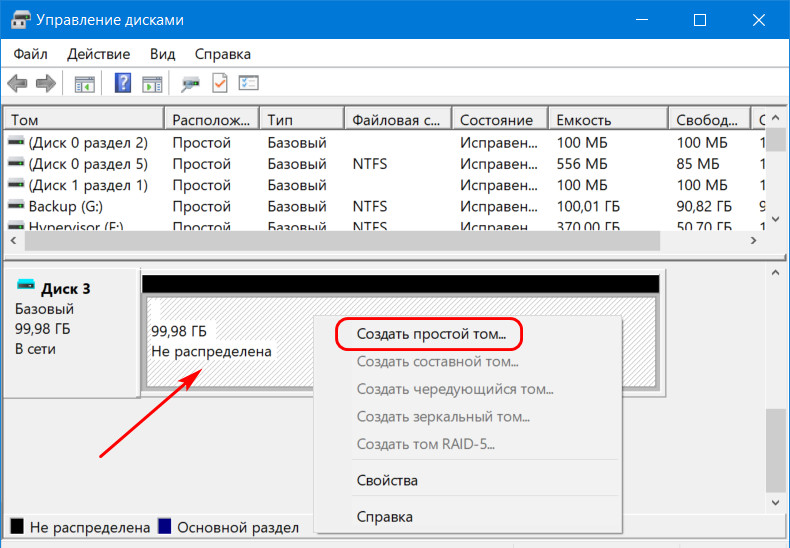Sort by the Располож... column header
790x548 pixels.
[x=212, y=119]
